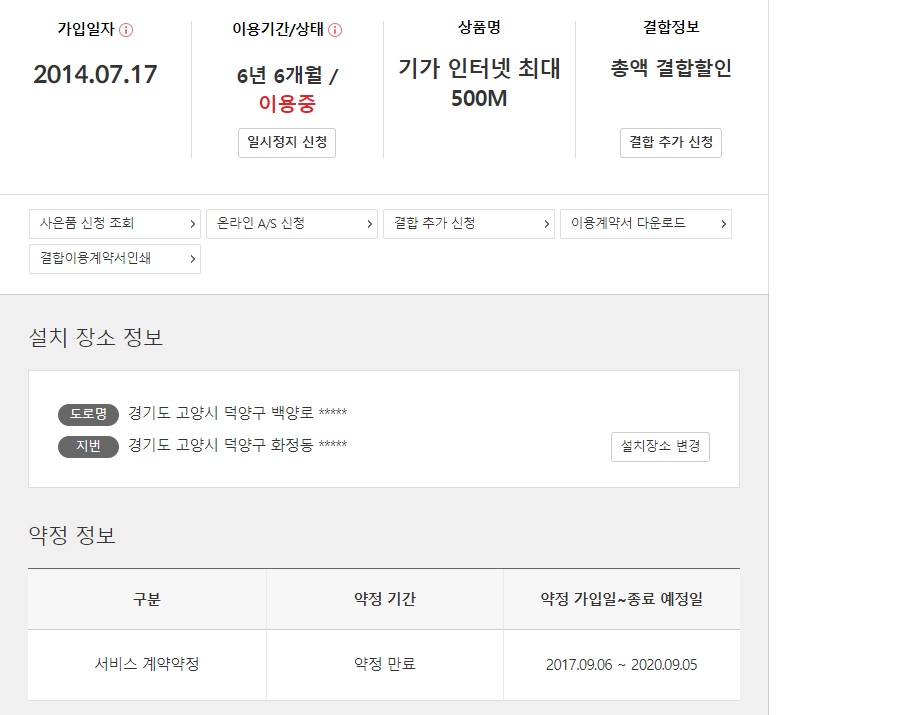This screenshot has width=919, height=715.
Task: Open the info icon next to 이용기간/상태
Action: [335, 30]
